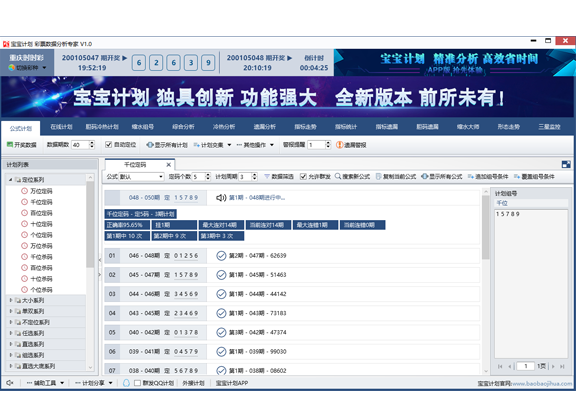Visit the www.baobaojihua.com link
The width and height of the screenshot is (576, 420).
pyautogui.click(x=542, y=384)
